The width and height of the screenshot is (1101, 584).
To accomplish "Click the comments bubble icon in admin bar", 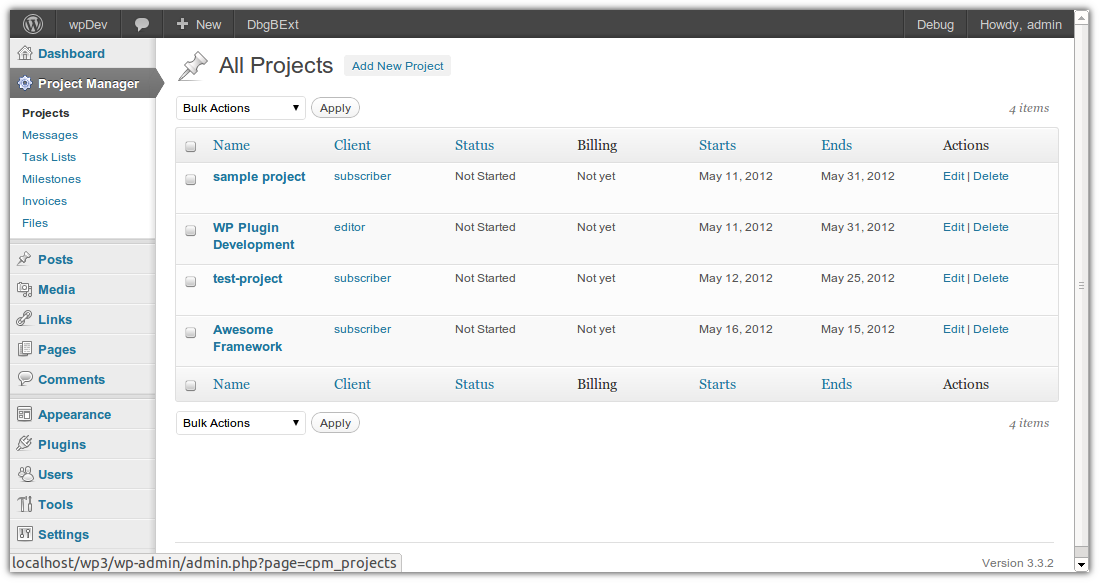I will click(x=142, y=25).
